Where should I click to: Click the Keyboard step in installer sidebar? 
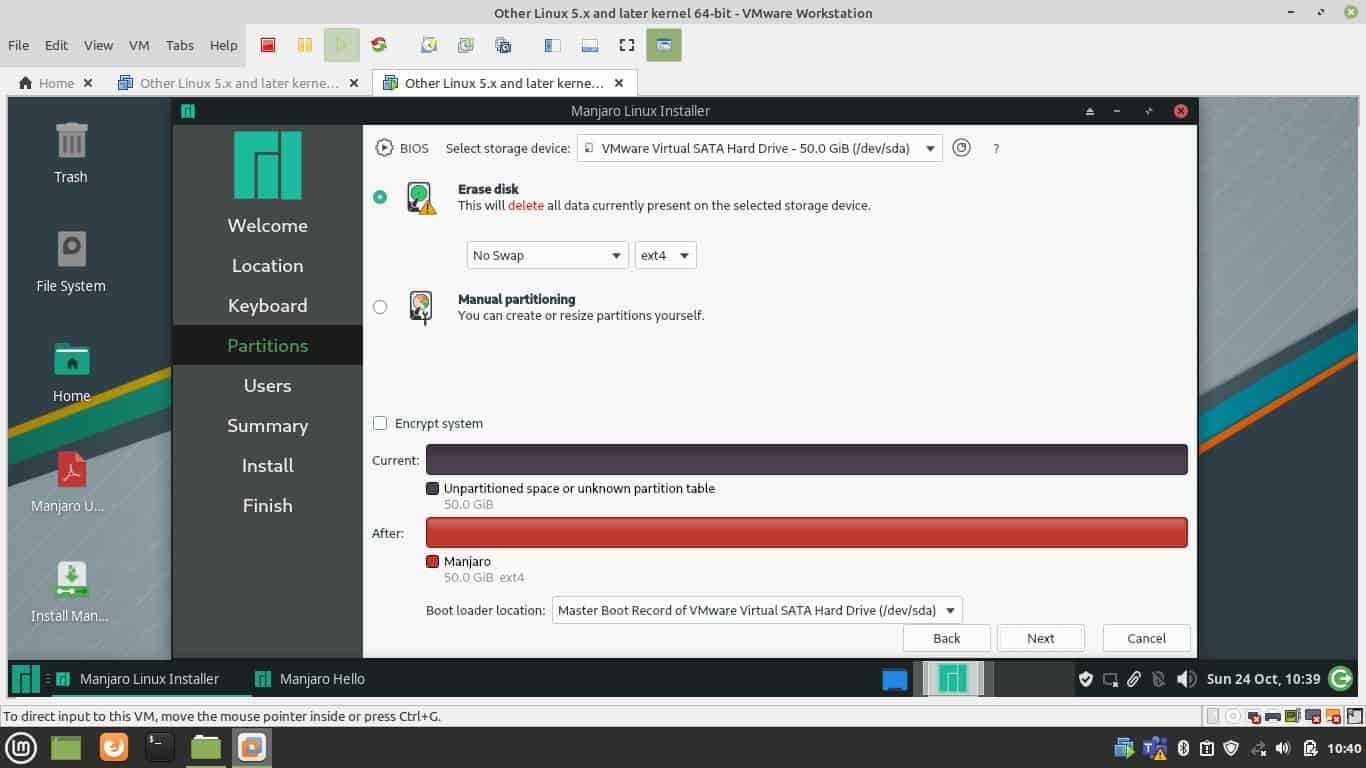point(267,306)
